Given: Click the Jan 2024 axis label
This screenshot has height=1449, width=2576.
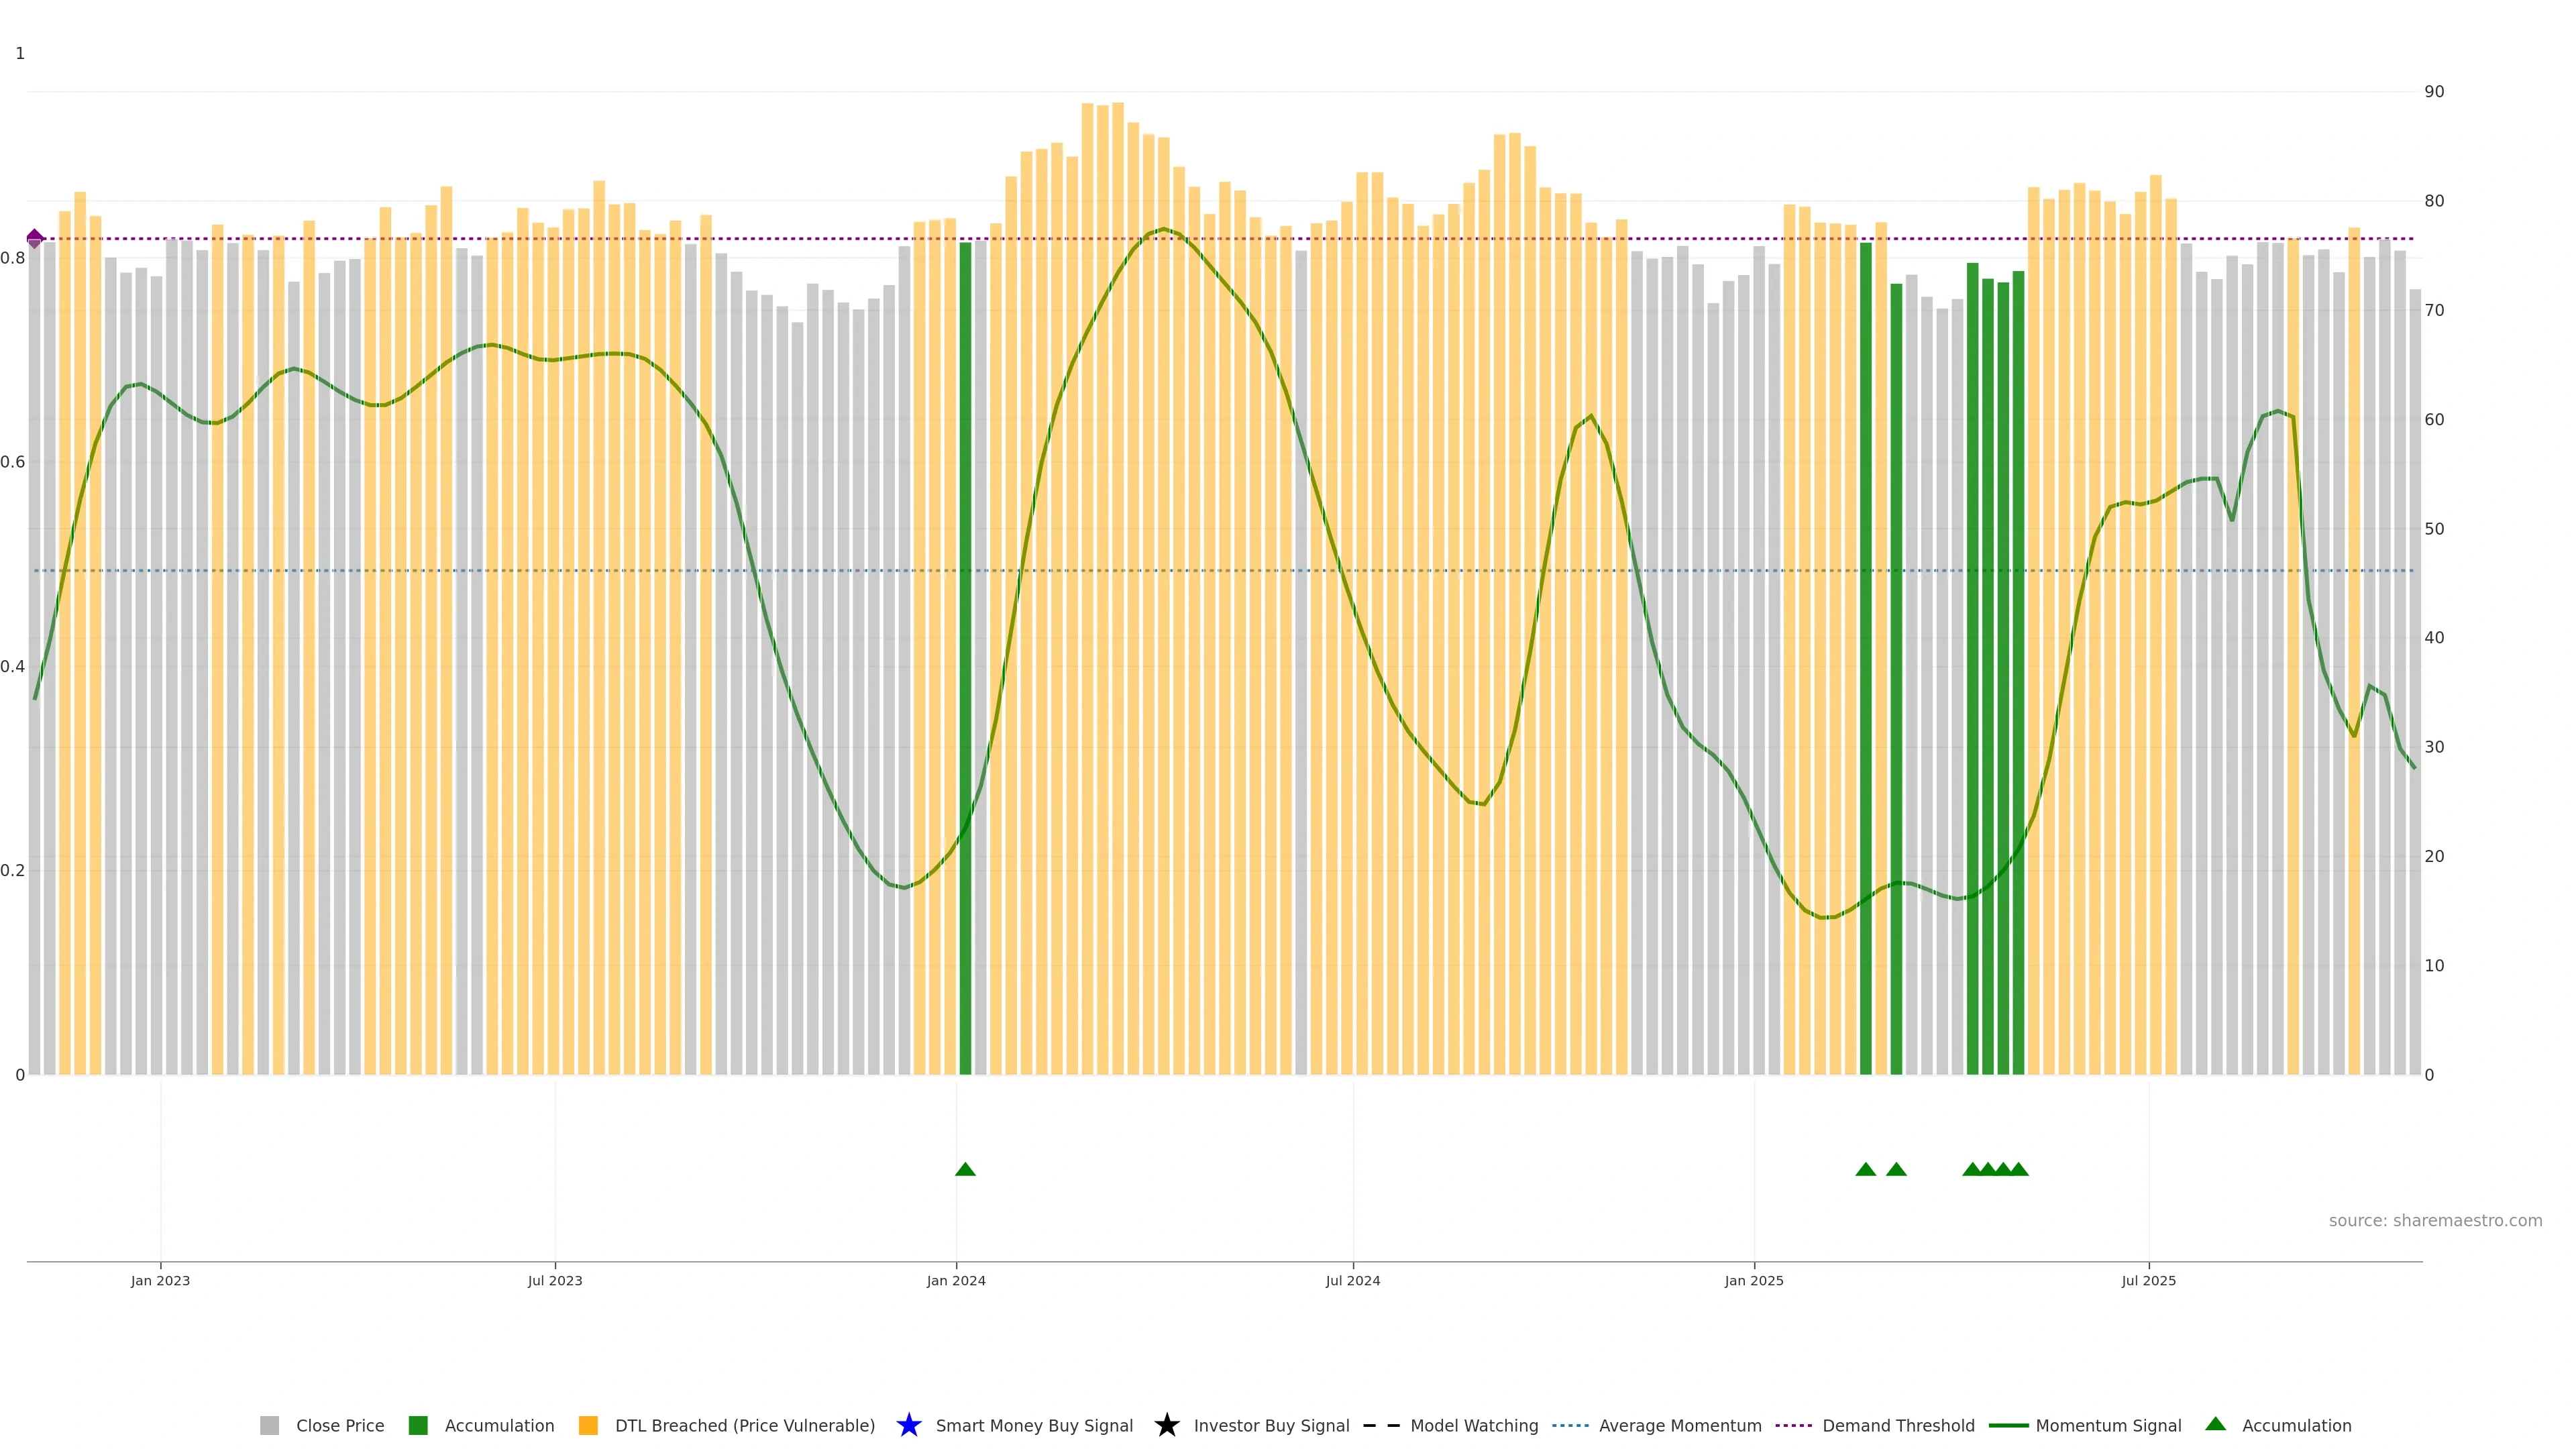Looking at the screenshot, I should [x=956, y=1281].
